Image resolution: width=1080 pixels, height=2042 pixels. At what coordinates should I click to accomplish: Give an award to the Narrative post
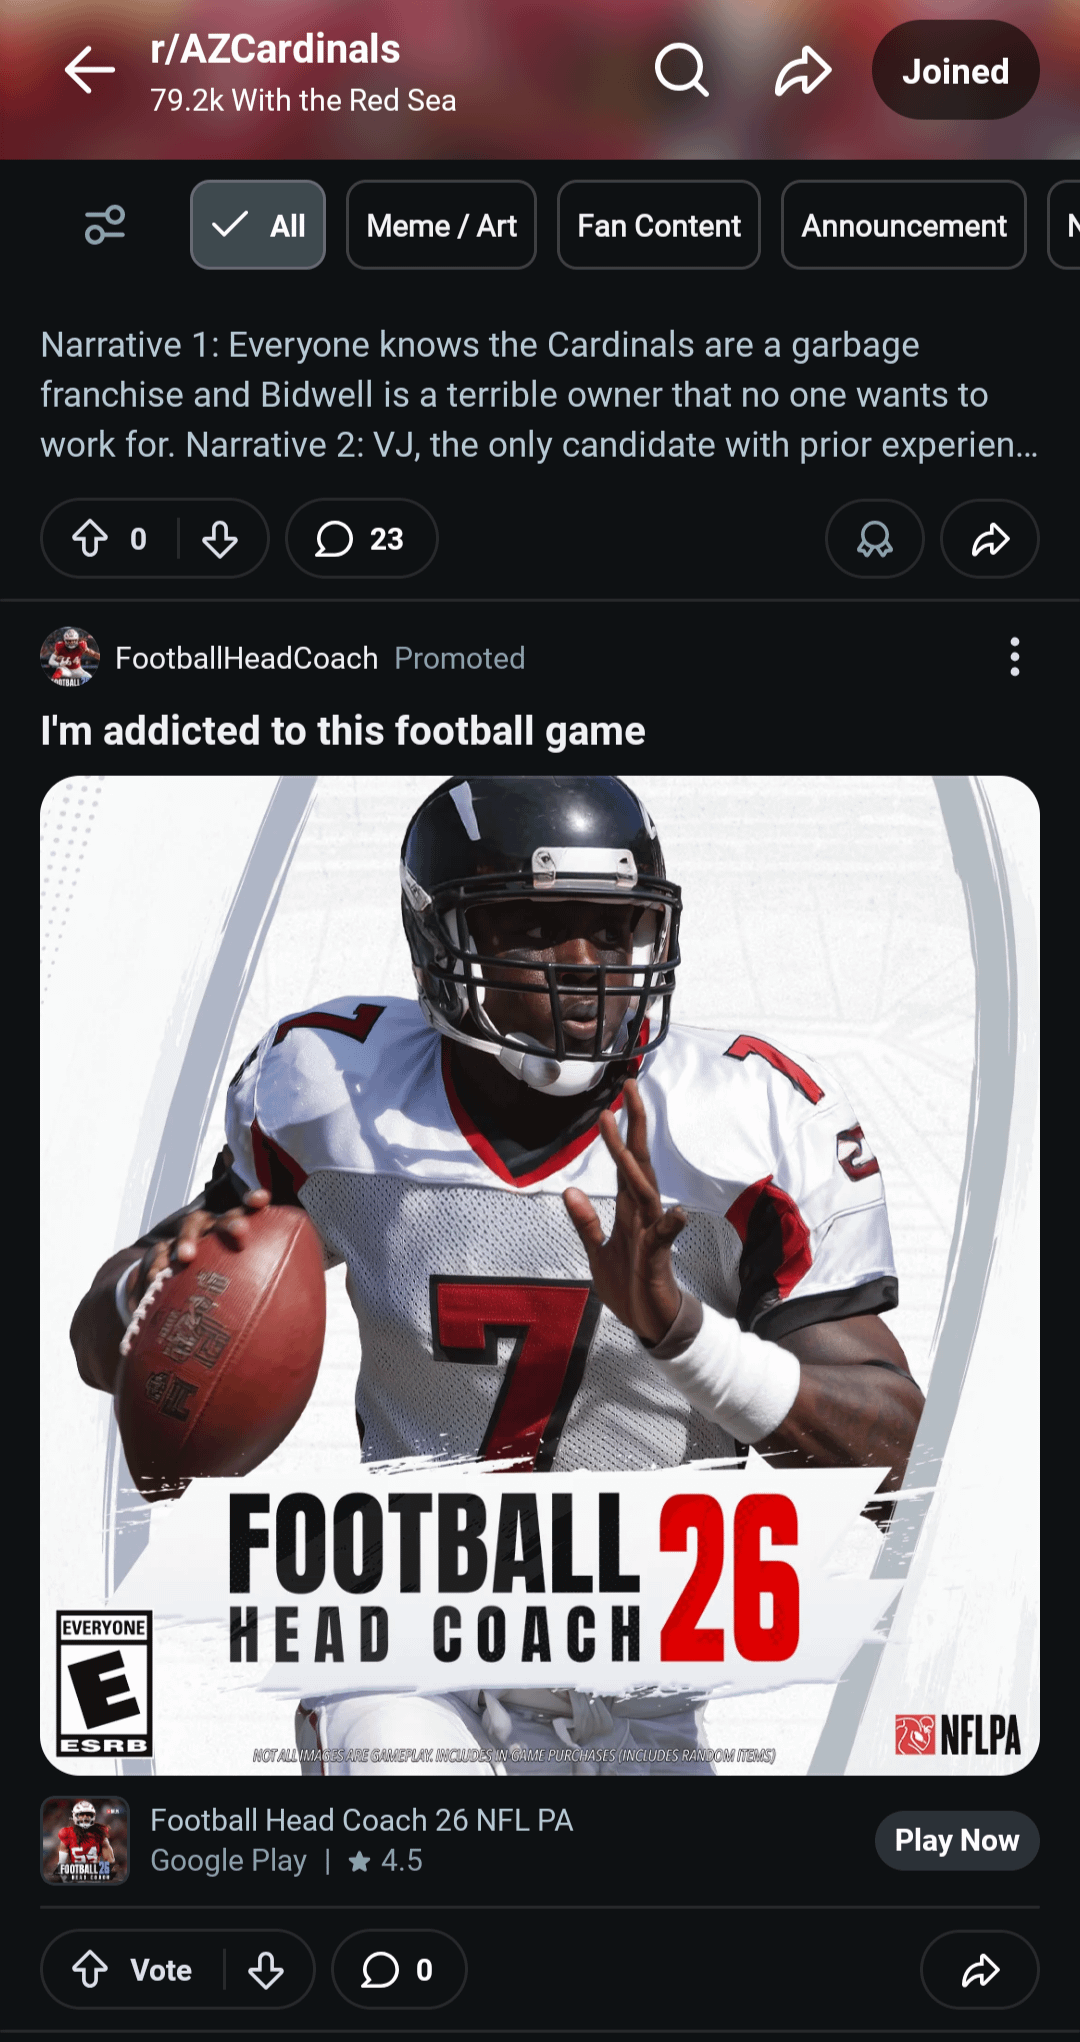[875, 539]
